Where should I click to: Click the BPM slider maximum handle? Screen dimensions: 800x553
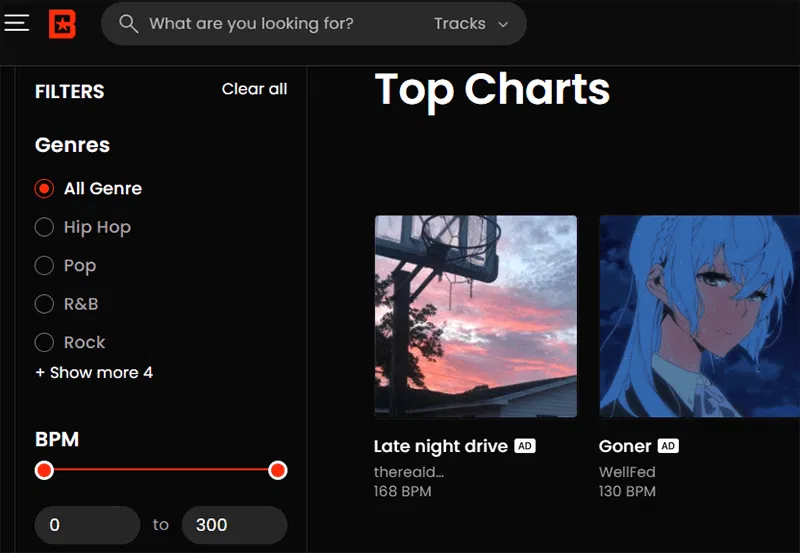coord(278,470)
